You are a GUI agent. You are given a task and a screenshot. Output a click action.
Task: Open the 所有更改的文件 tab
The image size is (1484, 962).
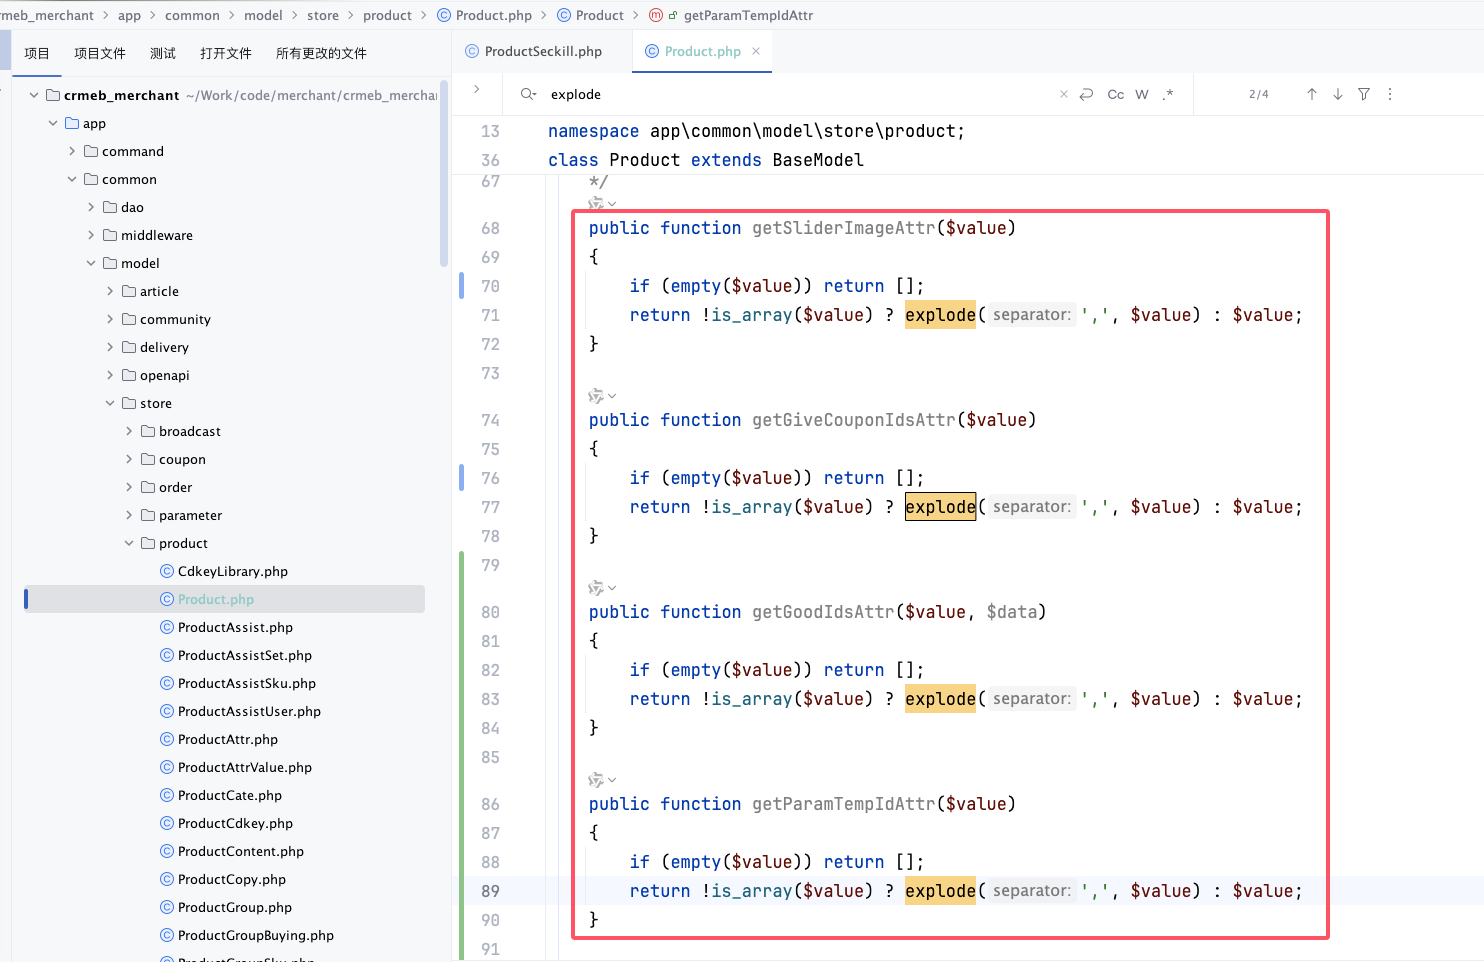click(x=321, y=53)
